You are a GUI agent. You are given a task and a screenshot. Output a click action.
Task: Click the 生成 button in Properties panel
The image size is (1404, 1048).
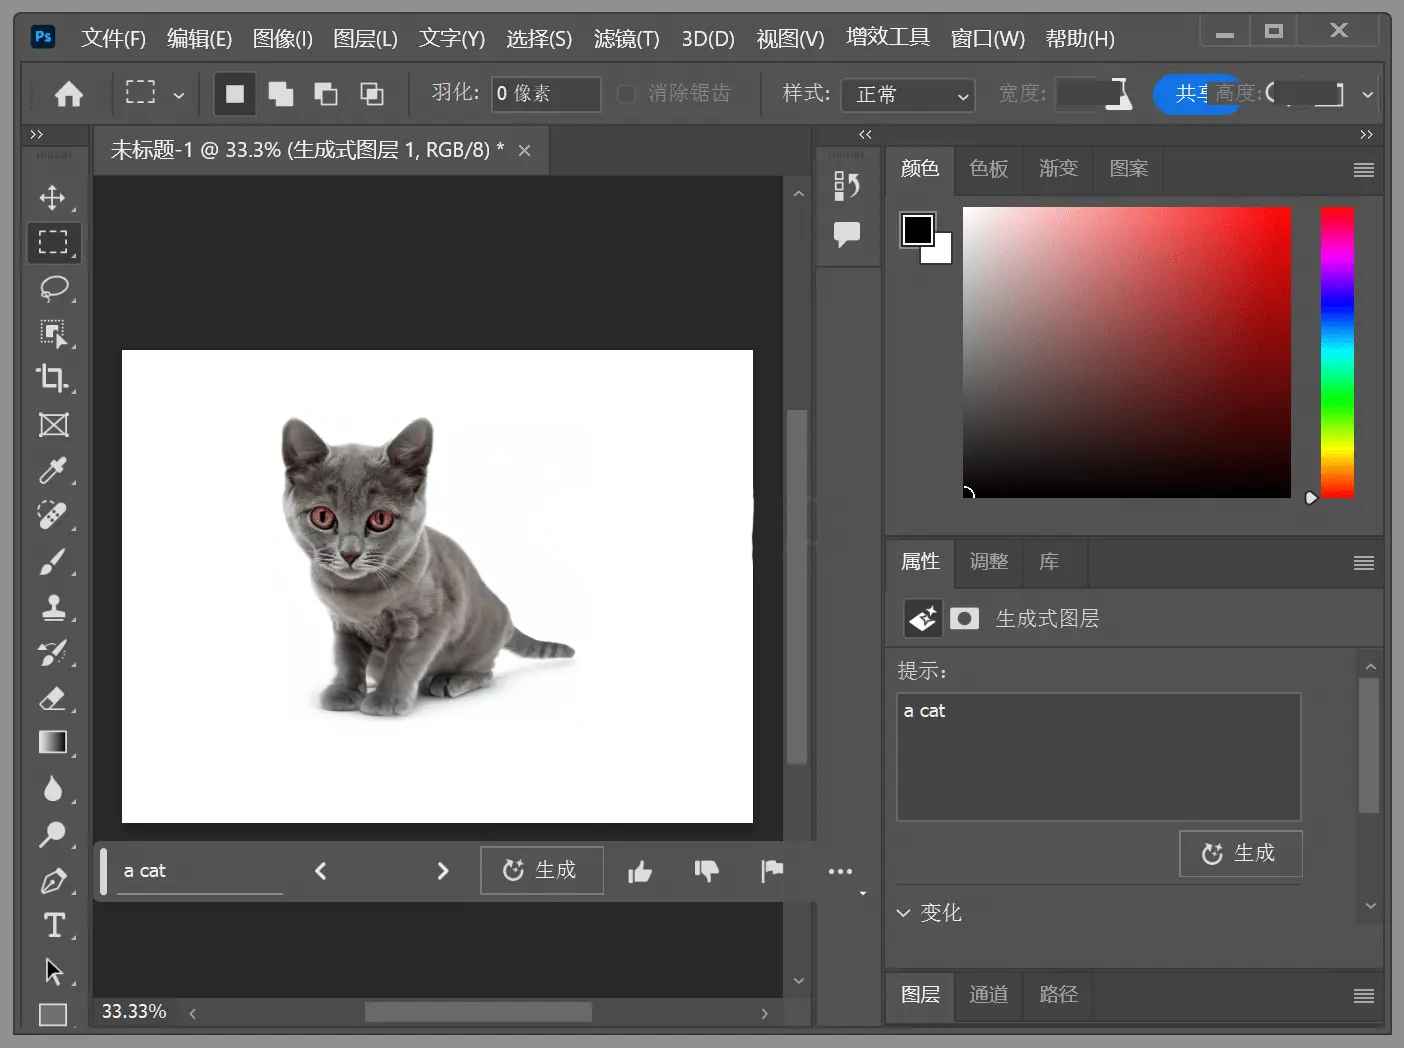[1240, 853]
